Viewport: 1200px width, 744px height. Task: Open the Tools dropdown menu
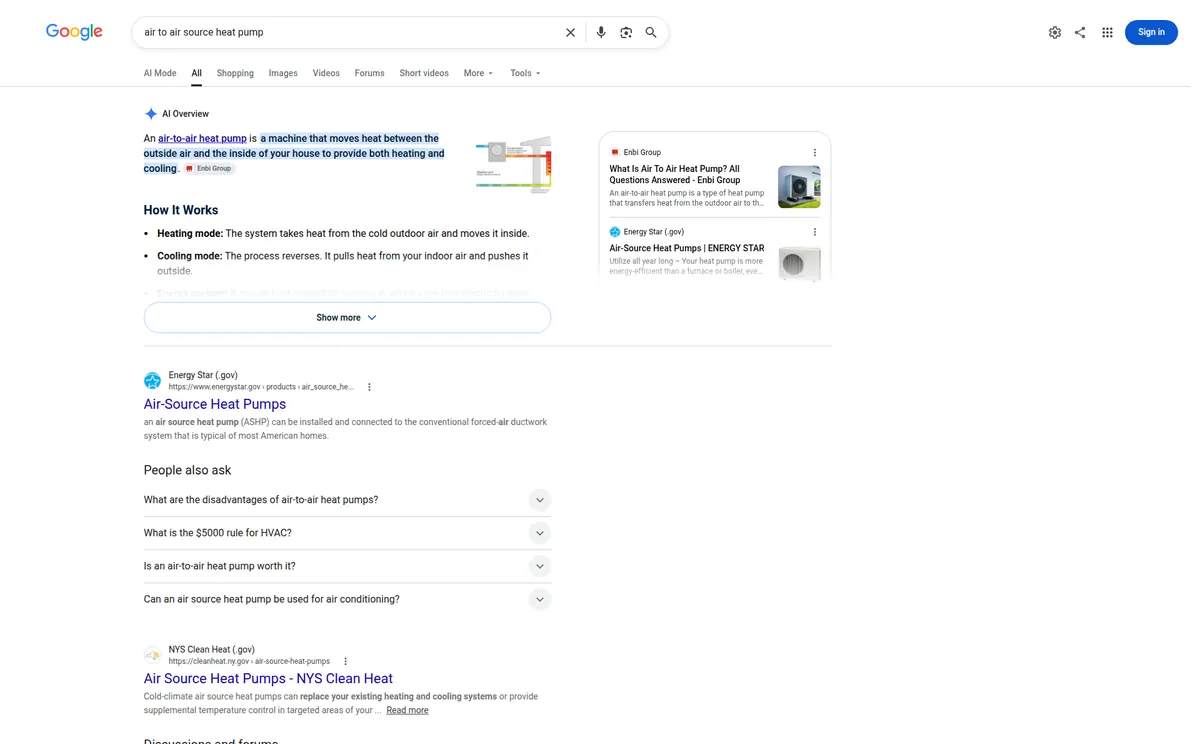[x=525, y=73]
